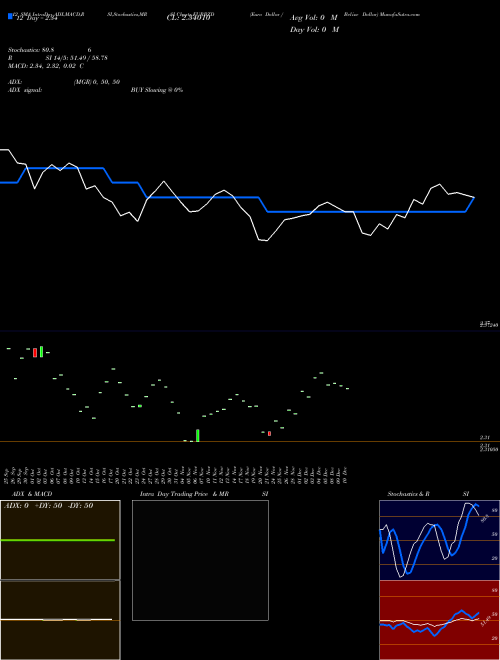Screen dimensions: 500x660
Task: Click the Stochastics & R heading
Action: pos(408,494)
